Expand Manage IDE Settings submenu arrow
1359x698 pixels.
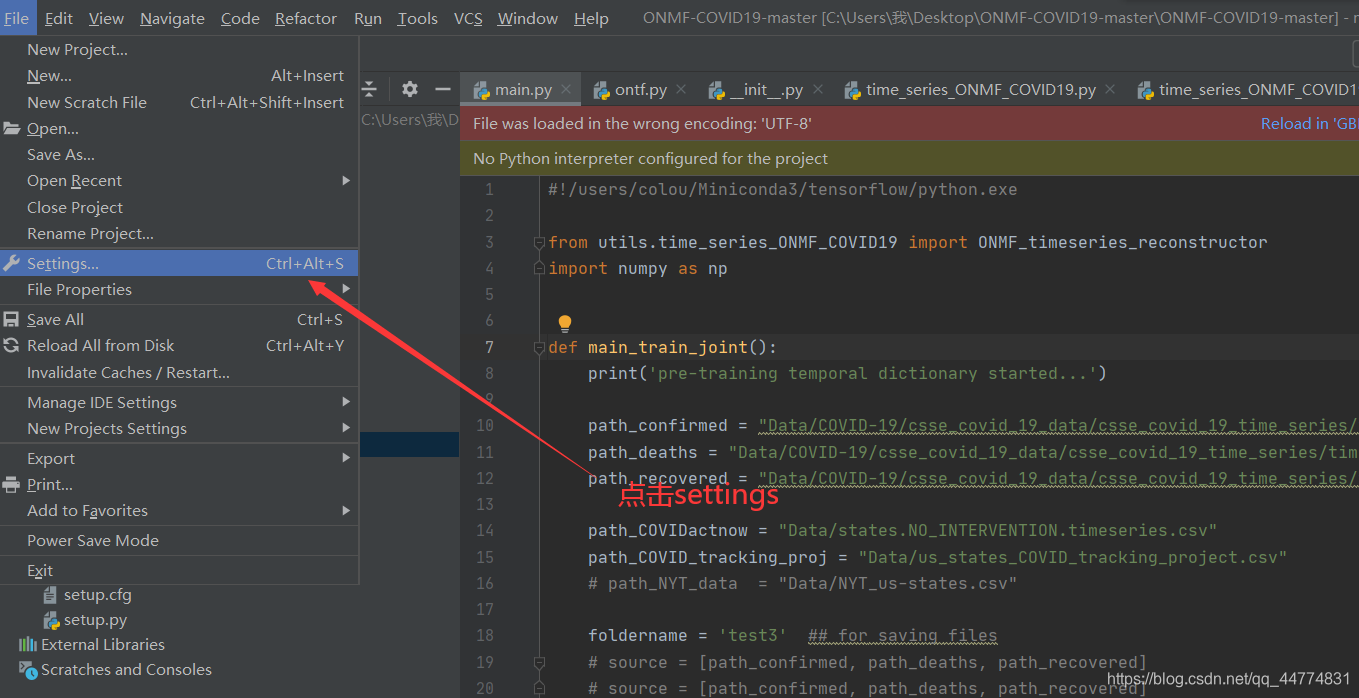tap(346, 402)
